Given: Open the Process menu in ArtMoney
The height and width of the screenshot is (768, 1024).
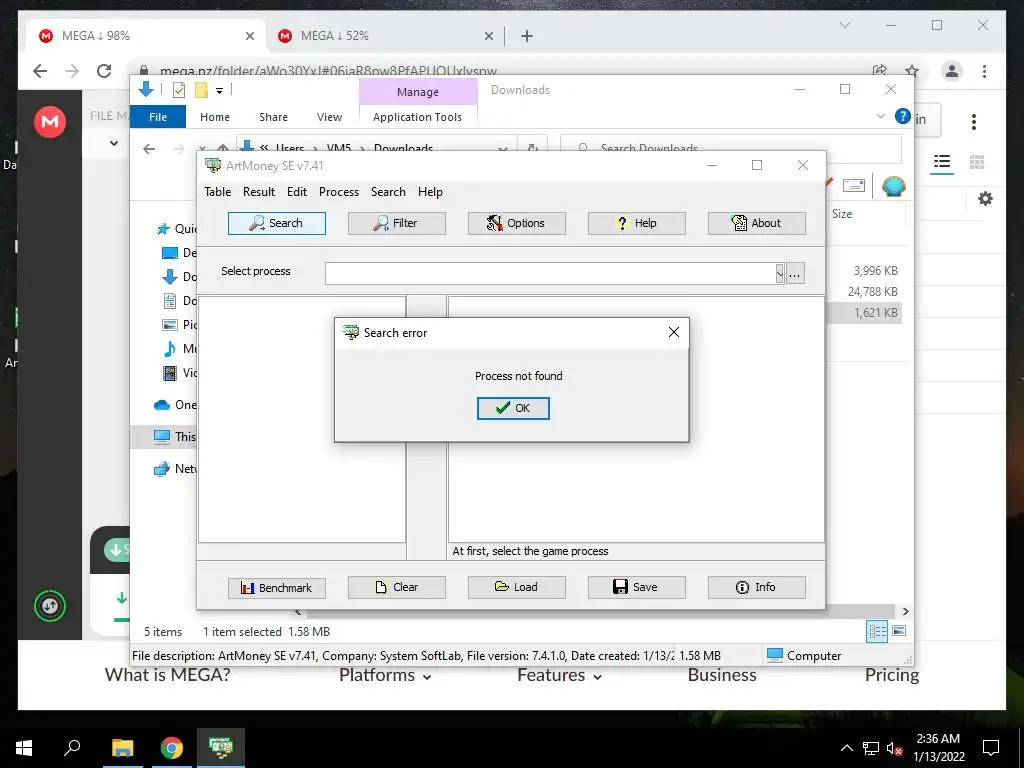Looking at the screenshot, I should tap(339, 192).
